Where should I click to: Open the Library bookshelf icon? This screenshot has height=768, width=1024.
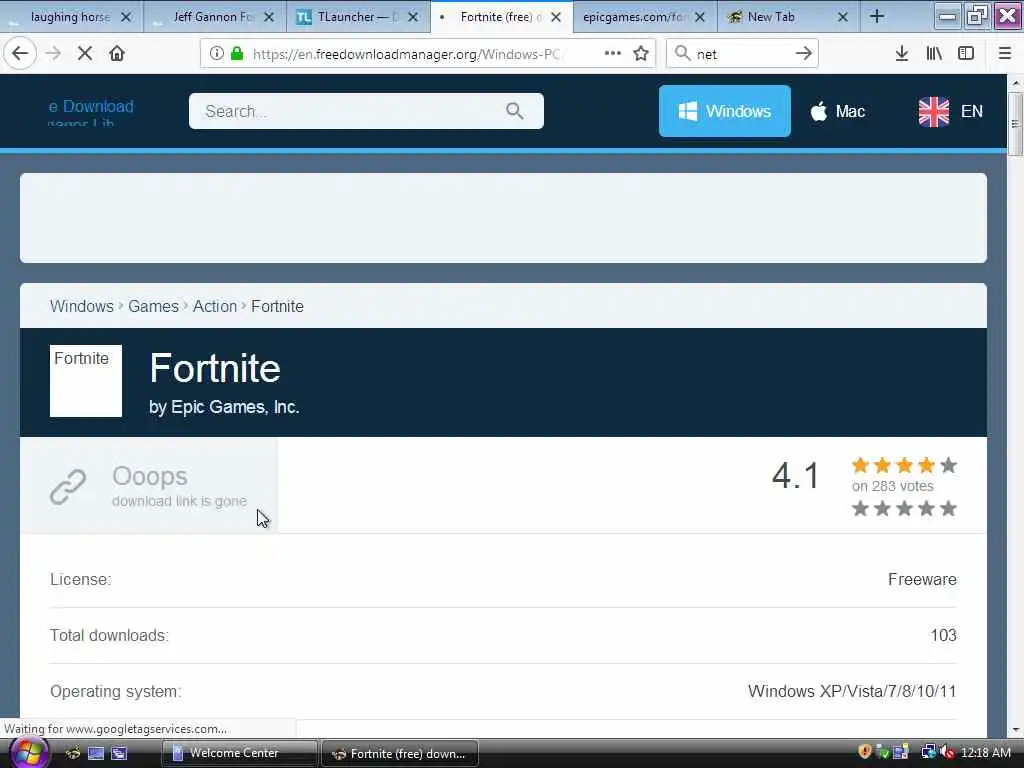934,54
